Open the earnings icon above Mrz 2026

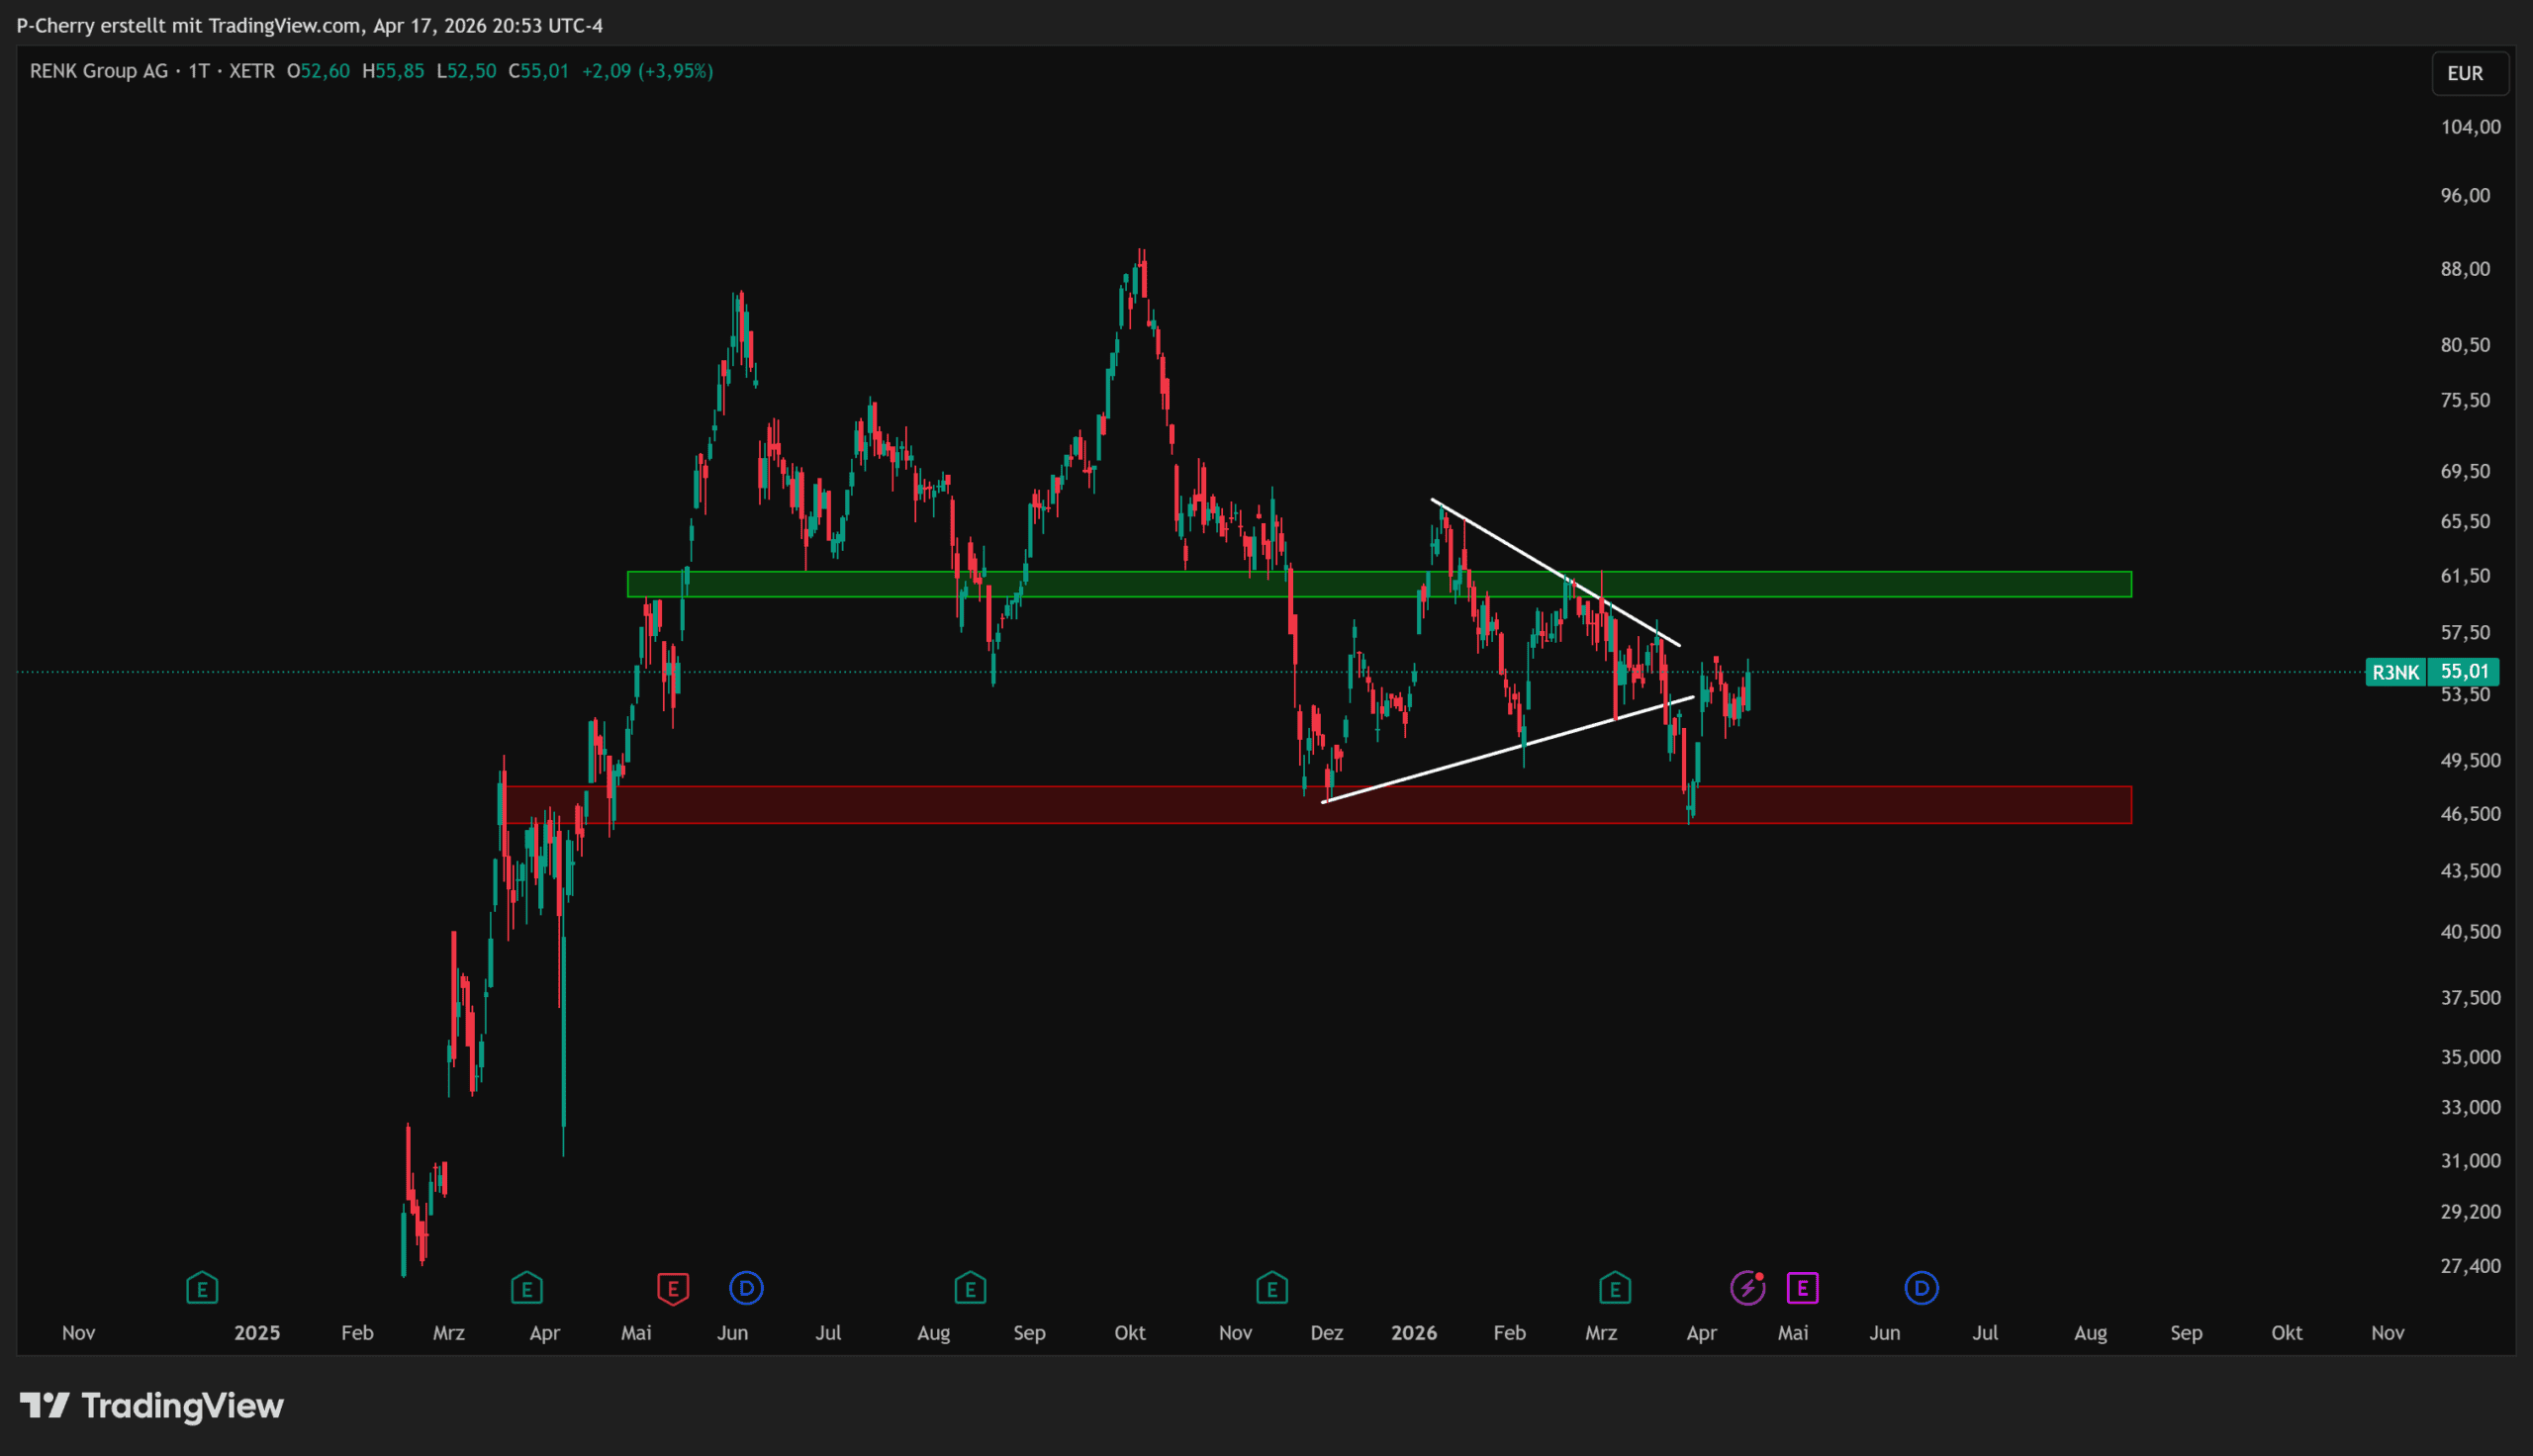[1615, 1288]
